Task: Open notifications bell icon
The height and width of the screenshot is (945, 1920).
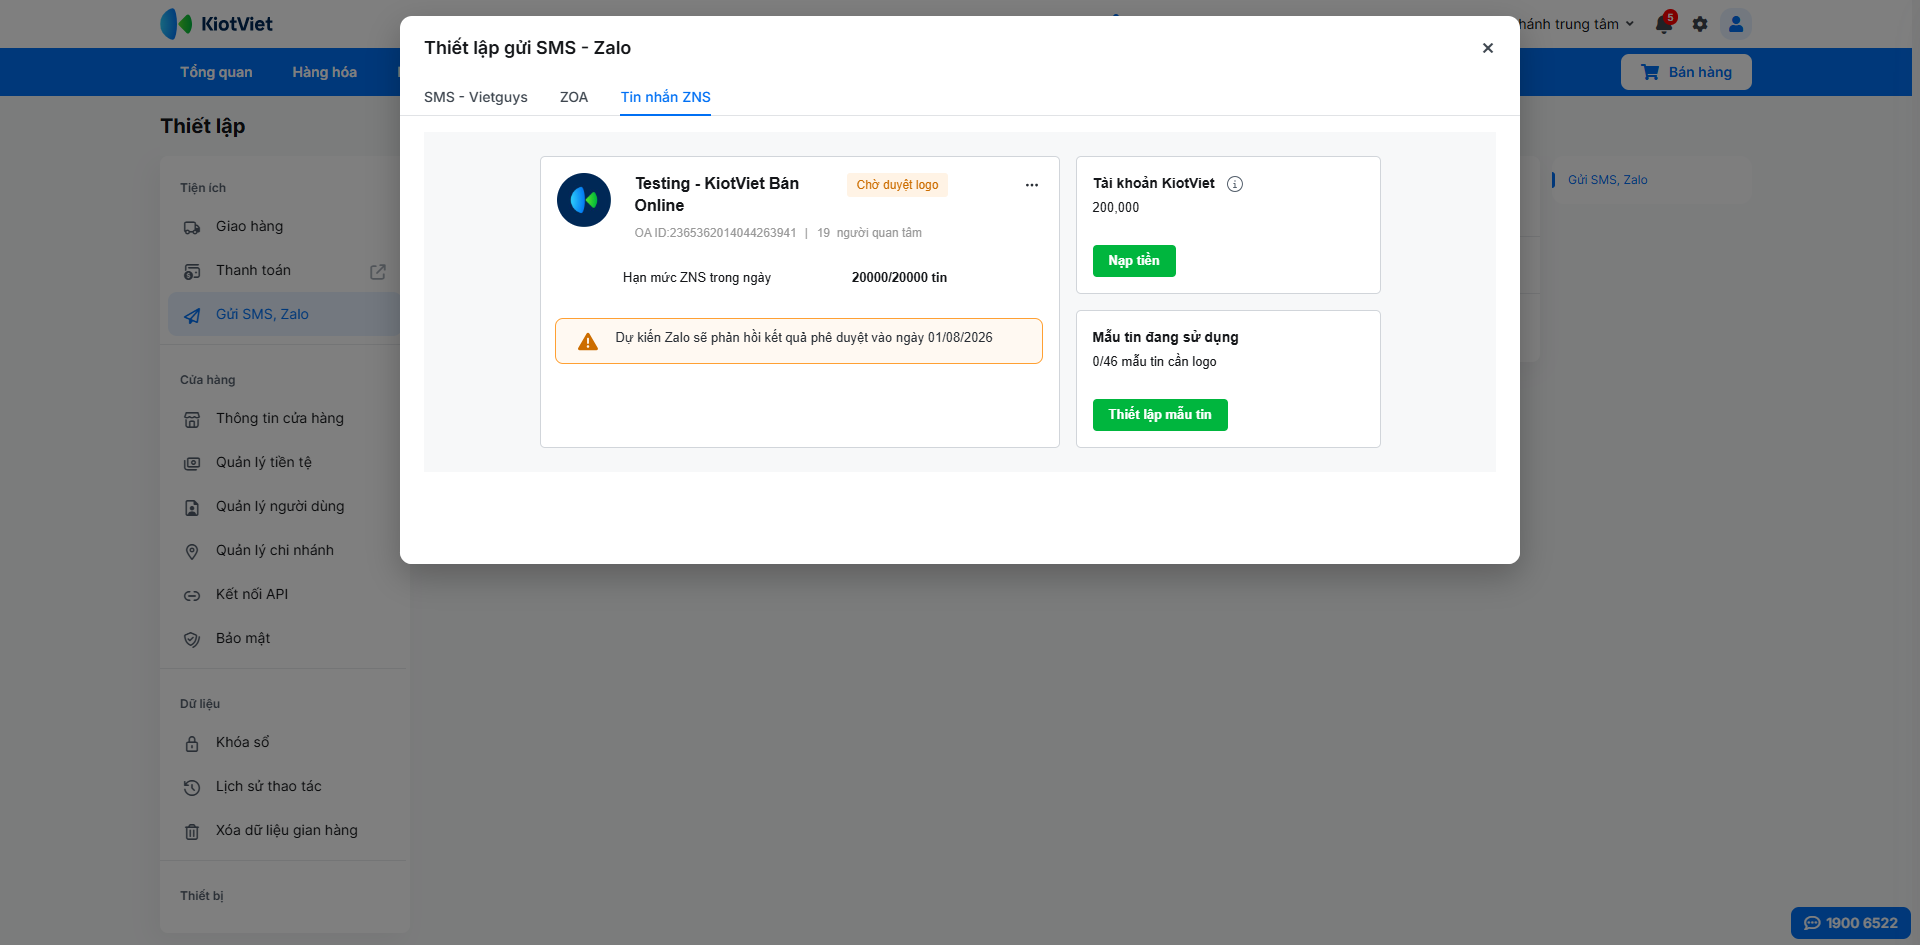Action: tap(1664, 24)
